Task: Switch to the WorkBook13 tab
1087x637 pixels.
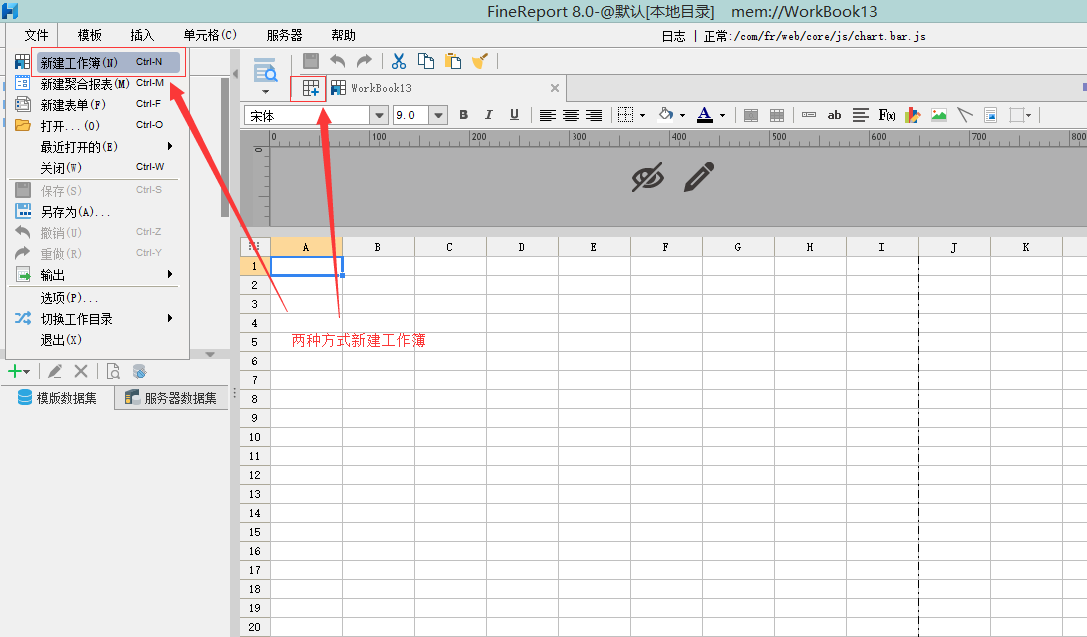Action: 381,88
